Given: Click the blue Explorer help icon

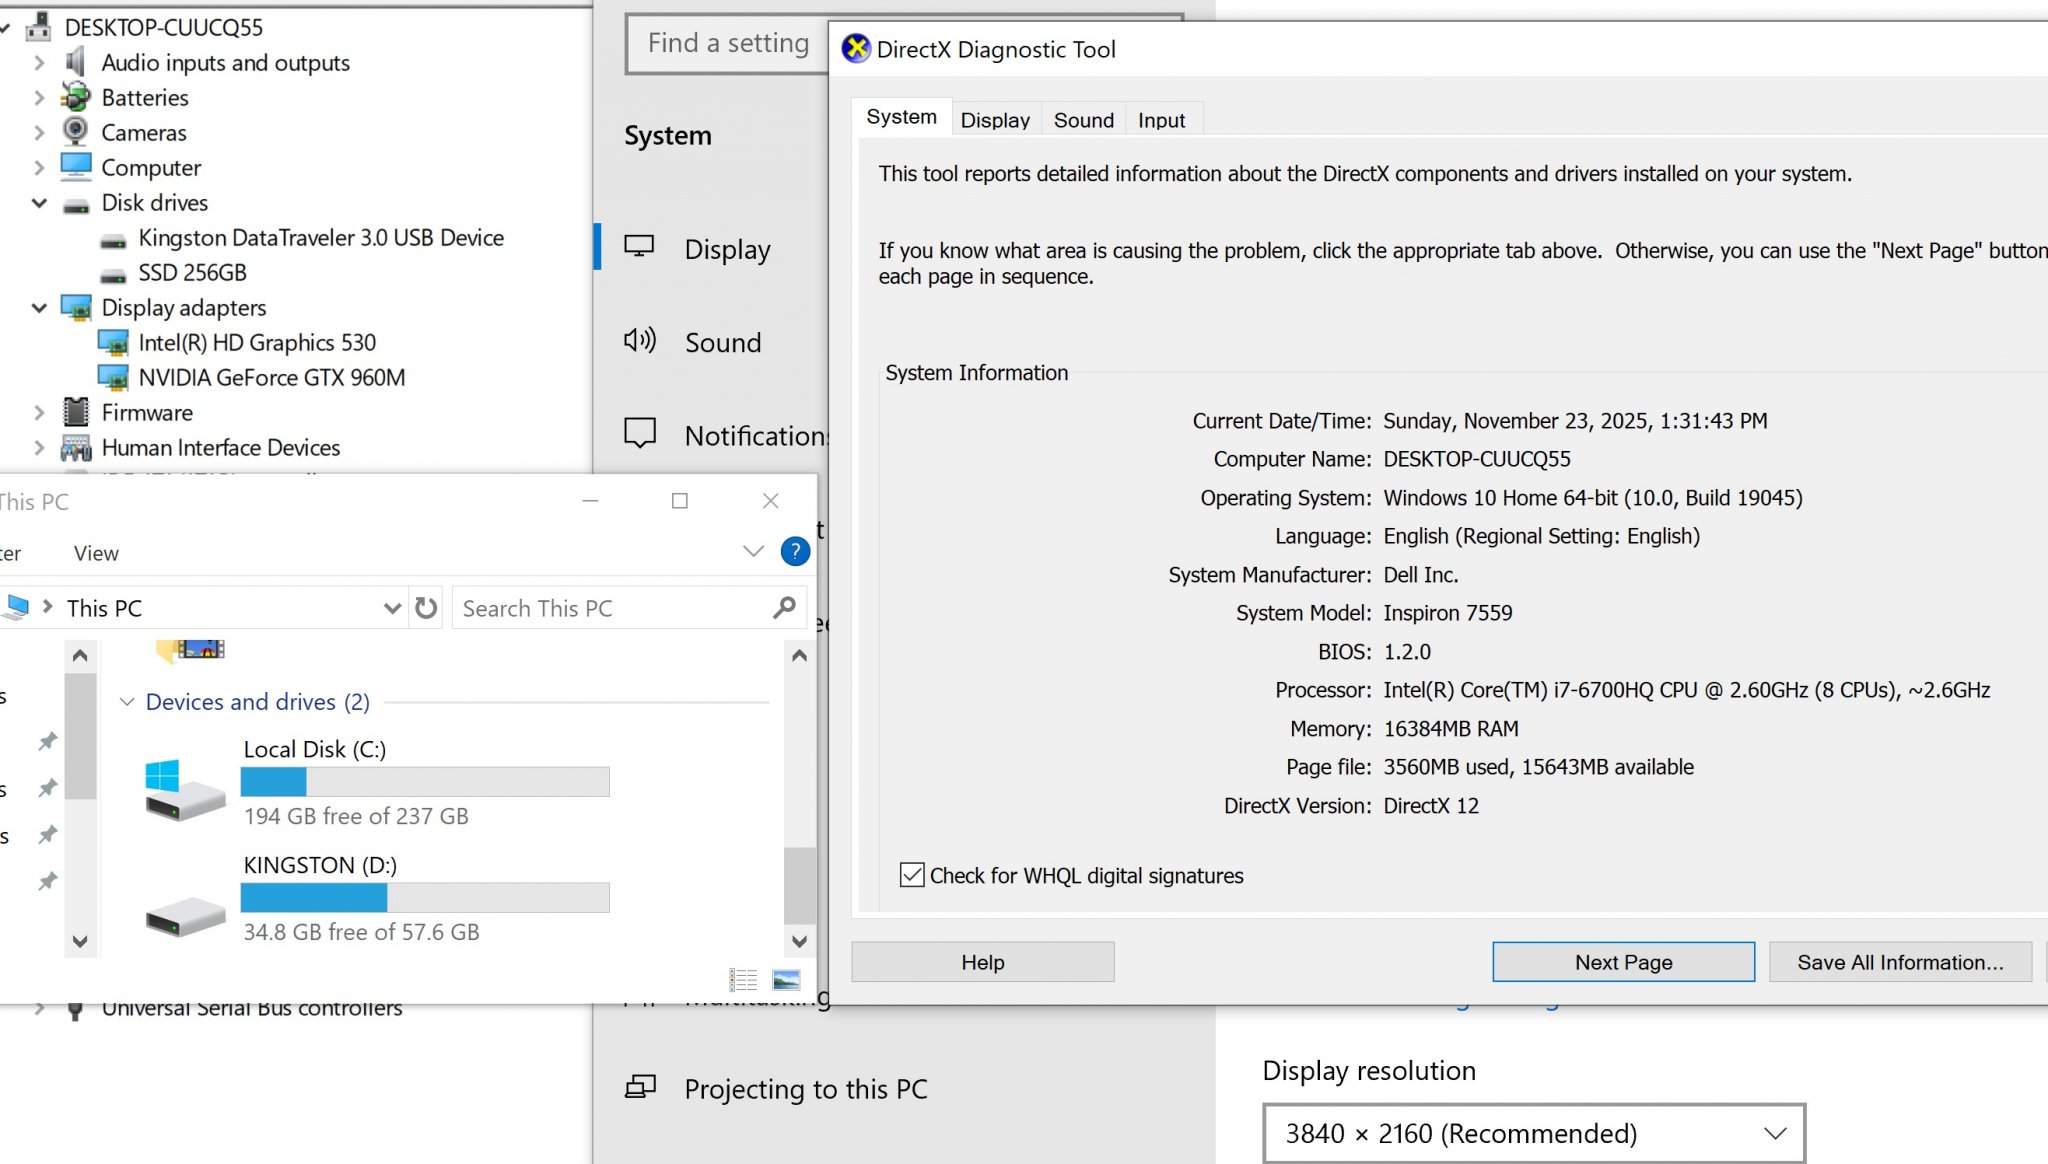Looking at the screenshot, I should pos(795,551).
